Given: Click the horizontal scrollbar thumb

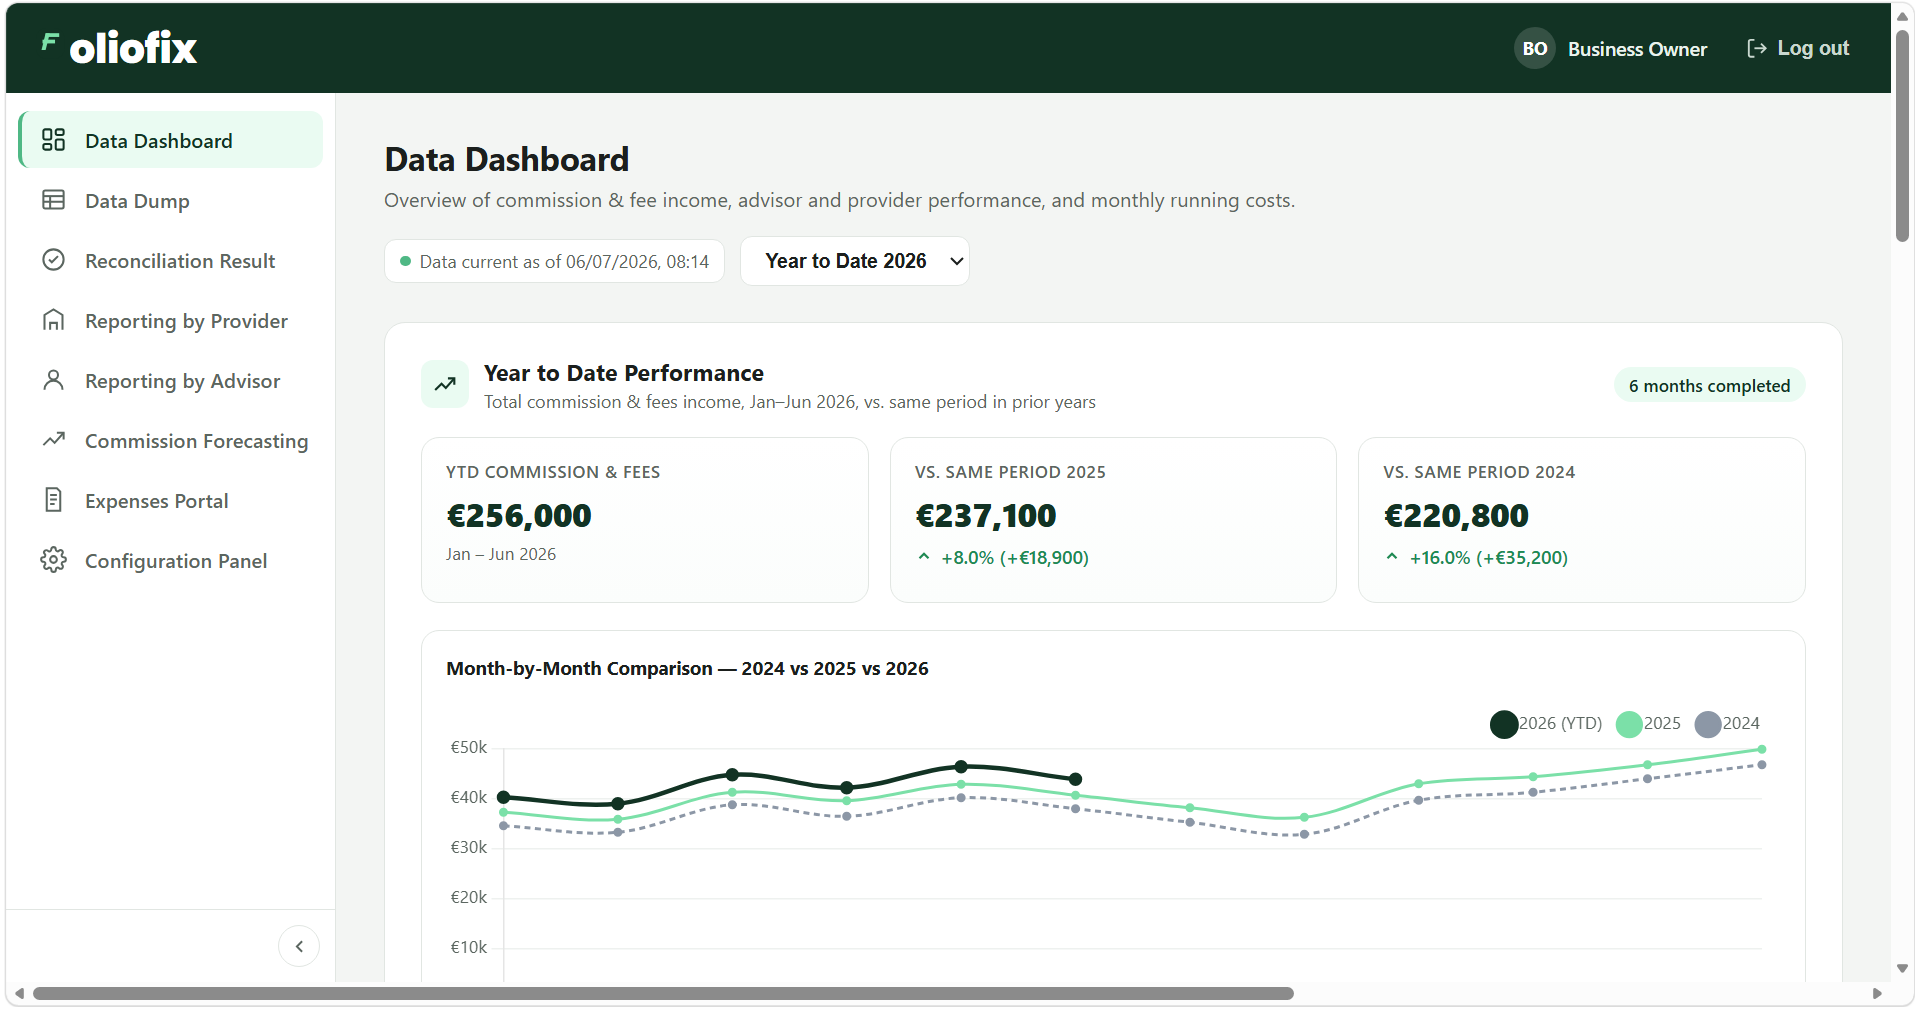Looking at the screenshot, I should [x=663, y=993].
